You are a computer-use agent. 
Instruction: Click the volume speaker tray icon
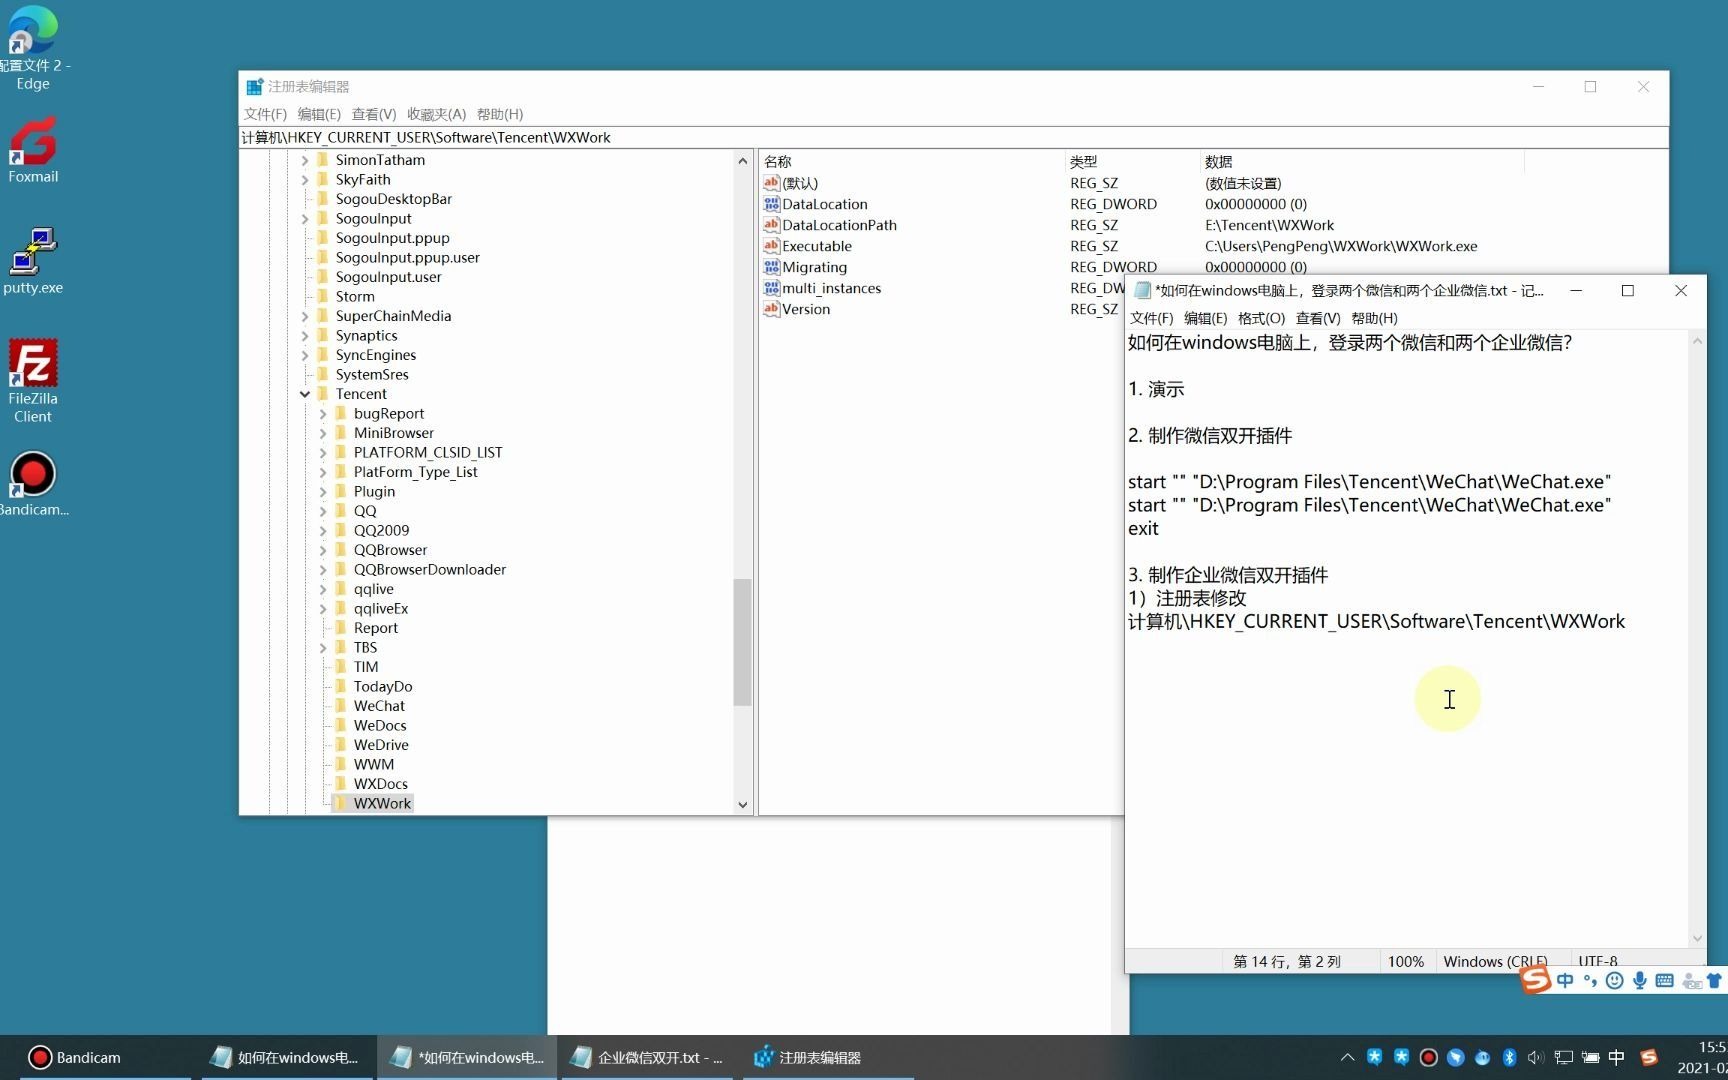click(1536, 1057)
